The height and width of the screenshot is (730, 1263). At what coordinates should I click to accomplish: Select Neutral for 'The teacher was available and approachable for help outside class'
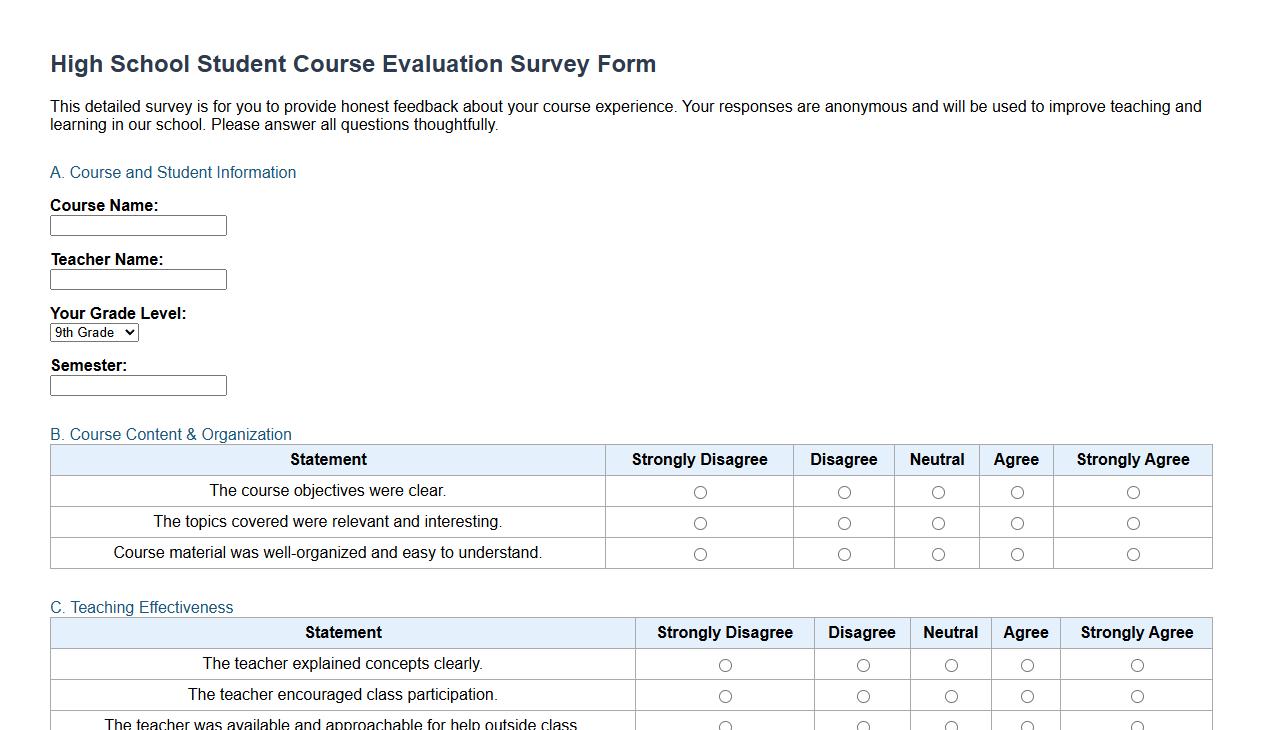pyautogui.click(x=950, y=724)
